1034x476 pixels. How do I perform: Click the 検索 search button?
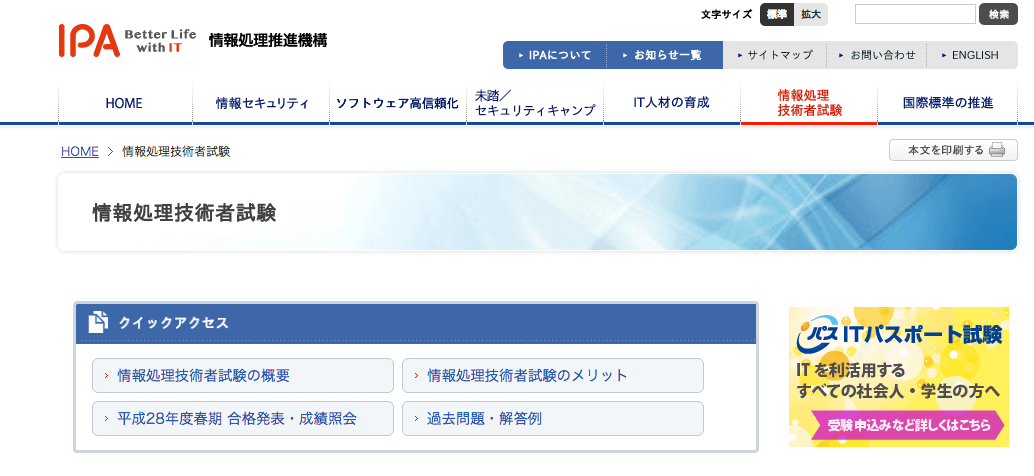coord(998,14)
